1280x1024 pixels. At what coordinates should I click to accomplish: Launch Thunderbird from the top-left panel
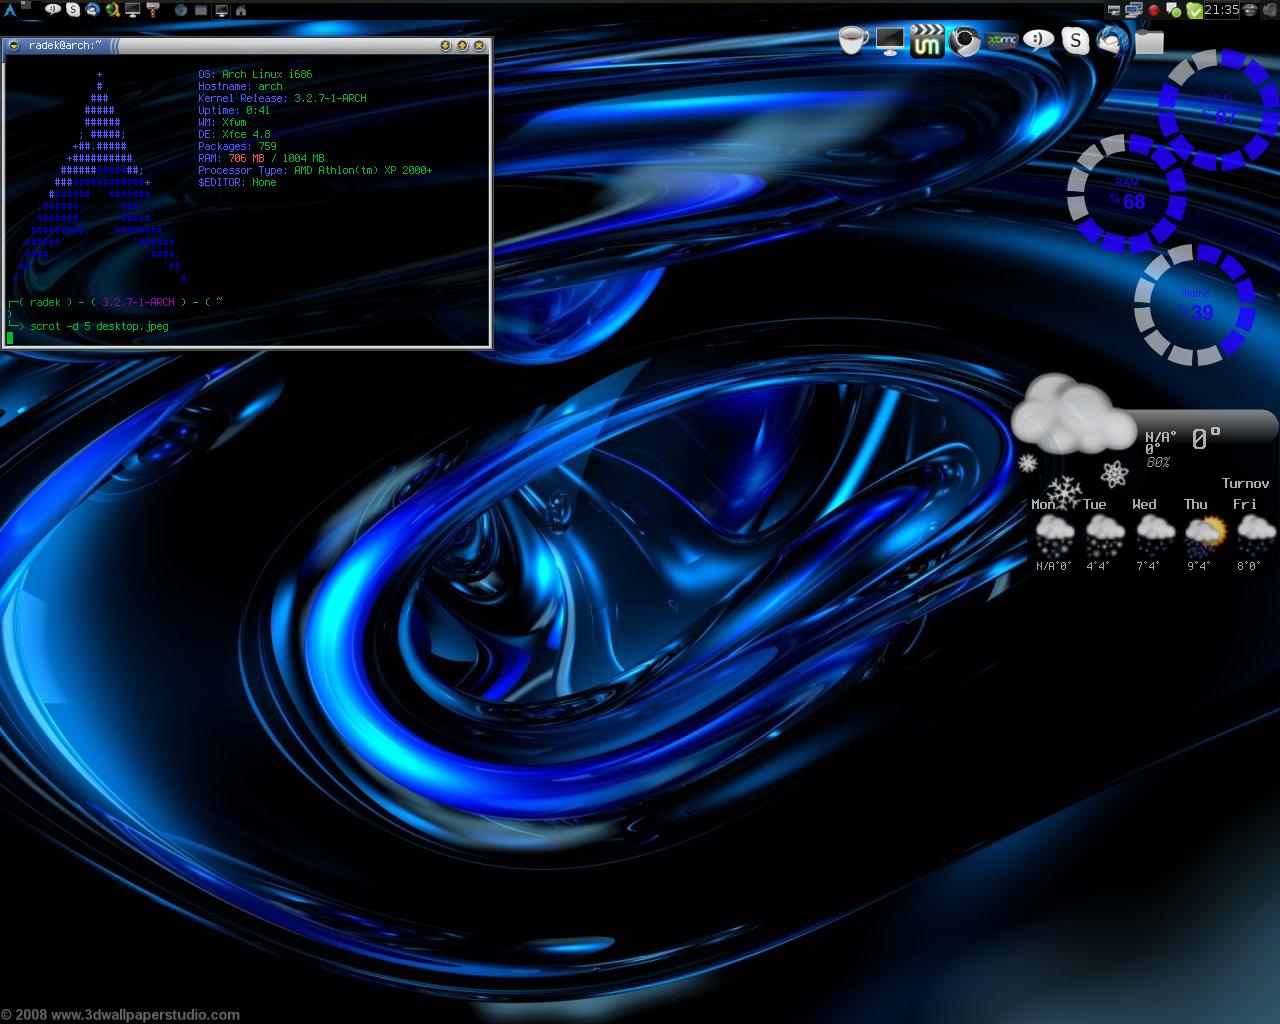click(93, 10)
